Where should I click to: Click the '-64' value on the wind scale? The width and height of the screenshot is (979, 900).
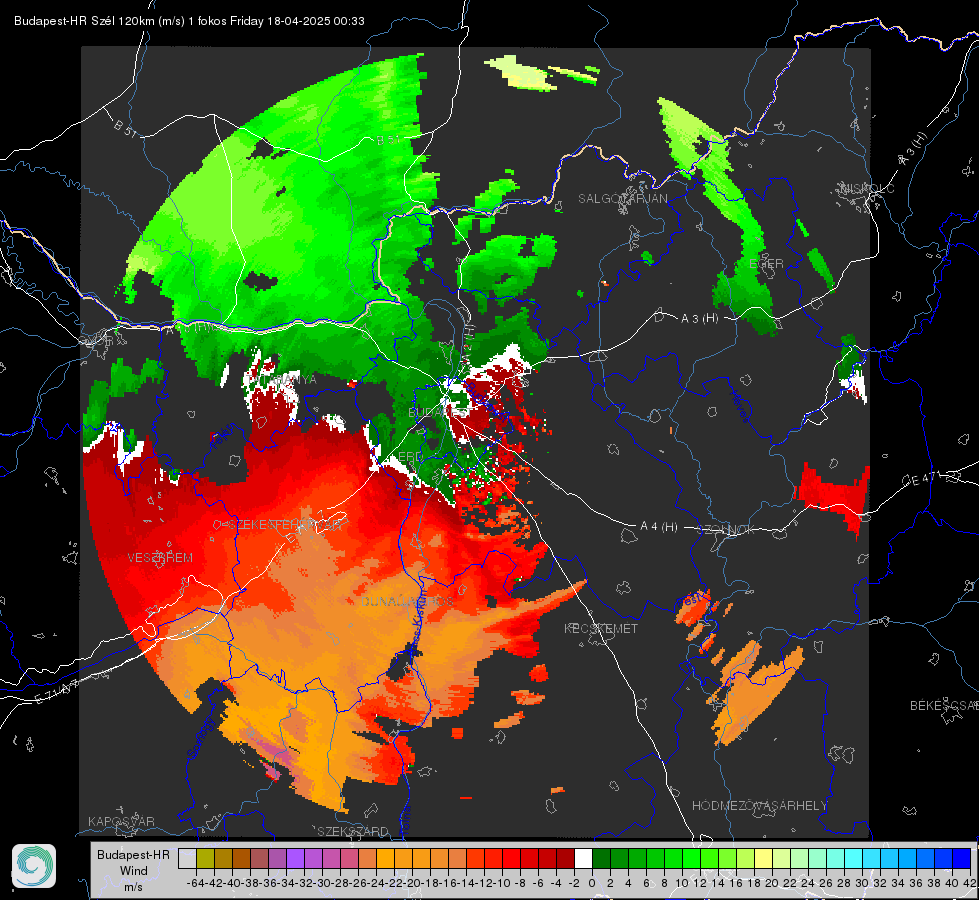(195, 883)
